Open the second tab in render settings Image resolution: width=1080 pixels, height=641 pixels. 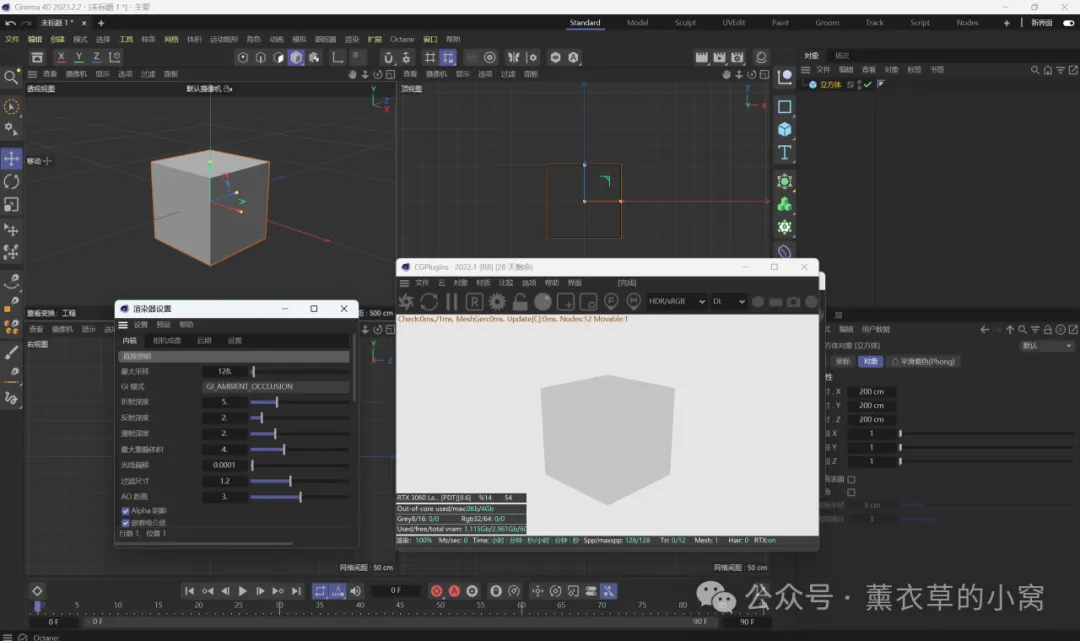pos(167,341)
